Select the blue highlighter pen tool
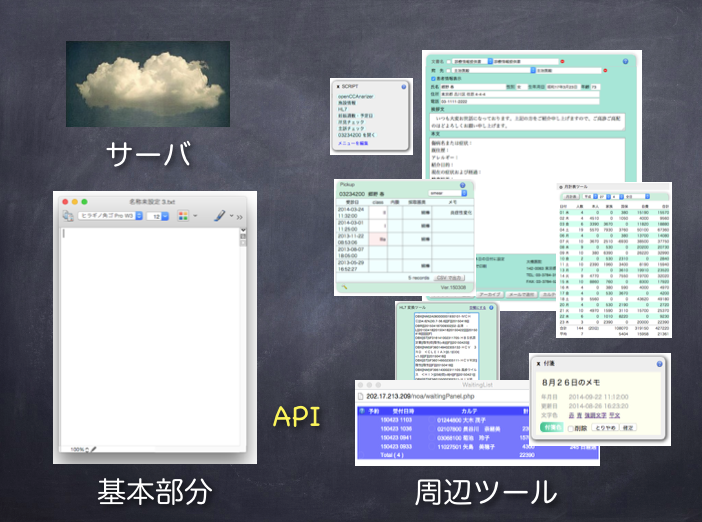 (x=219, y=216)
